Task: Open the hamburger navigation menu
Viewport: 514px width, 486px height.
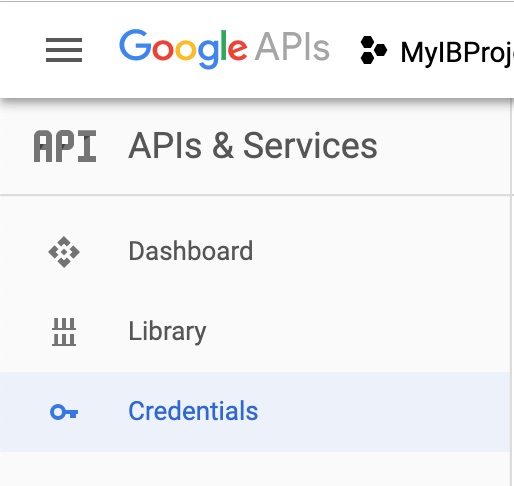Action: tap(64, 50)
